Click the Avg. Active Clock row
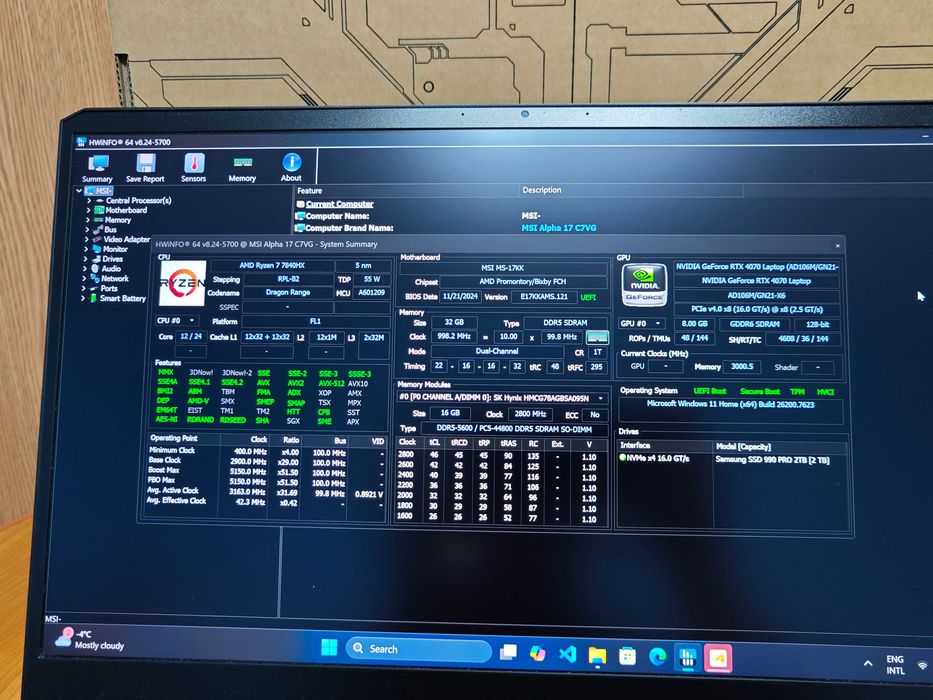 [267, 492]
